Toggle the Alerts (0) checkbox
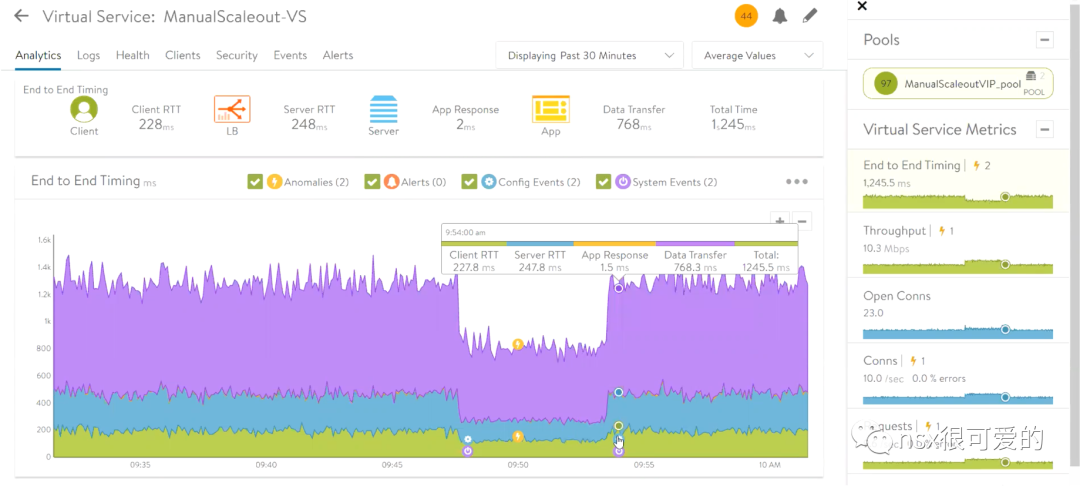Screen dimensions: 1080x486 click(x=373, y=182)
